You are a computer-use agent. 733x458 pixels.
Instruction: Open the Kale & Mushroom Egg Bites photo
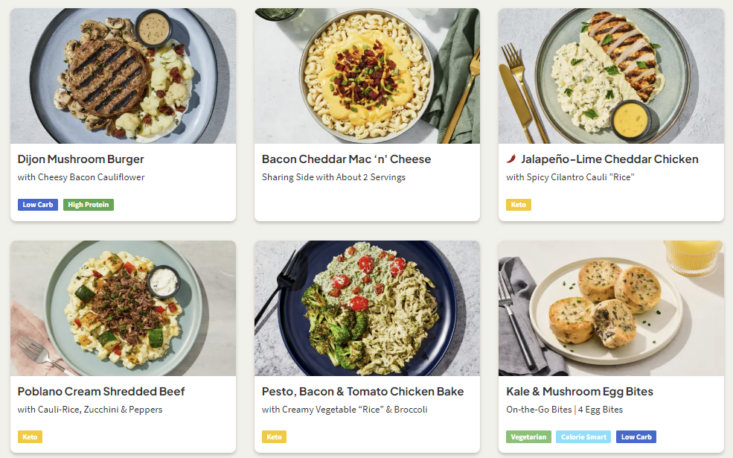click(x=611, y=308)
